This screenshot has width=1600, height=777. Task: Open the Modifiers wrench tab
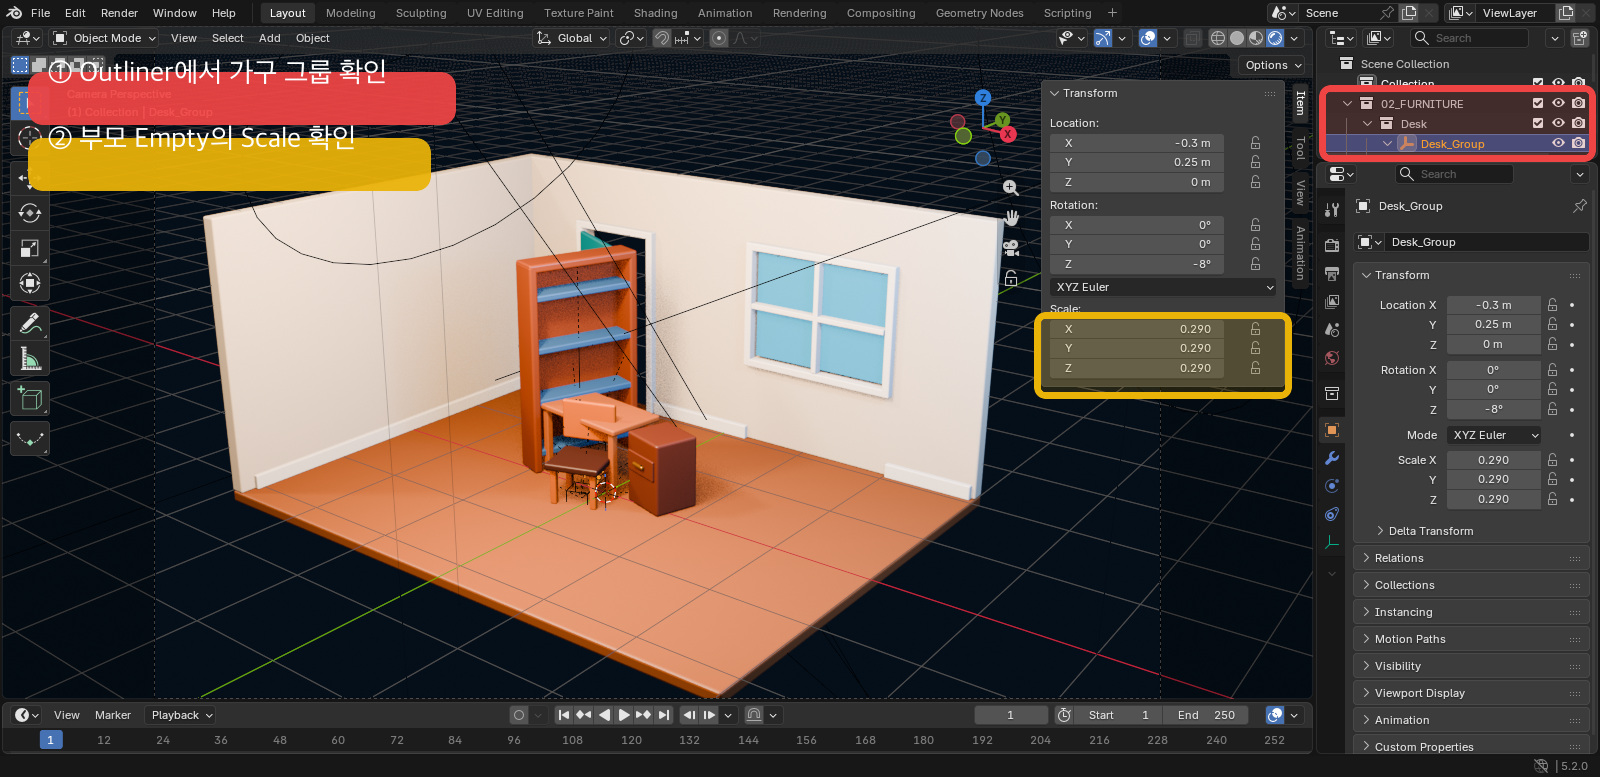tap(1332, 458)
